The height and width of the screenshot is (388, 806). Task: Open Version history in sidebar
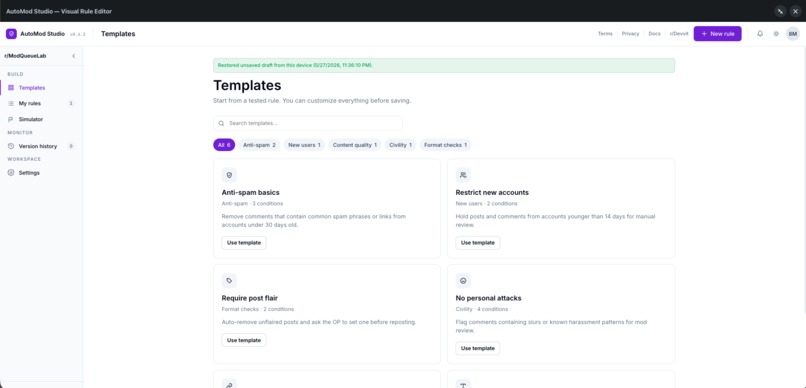41,146
